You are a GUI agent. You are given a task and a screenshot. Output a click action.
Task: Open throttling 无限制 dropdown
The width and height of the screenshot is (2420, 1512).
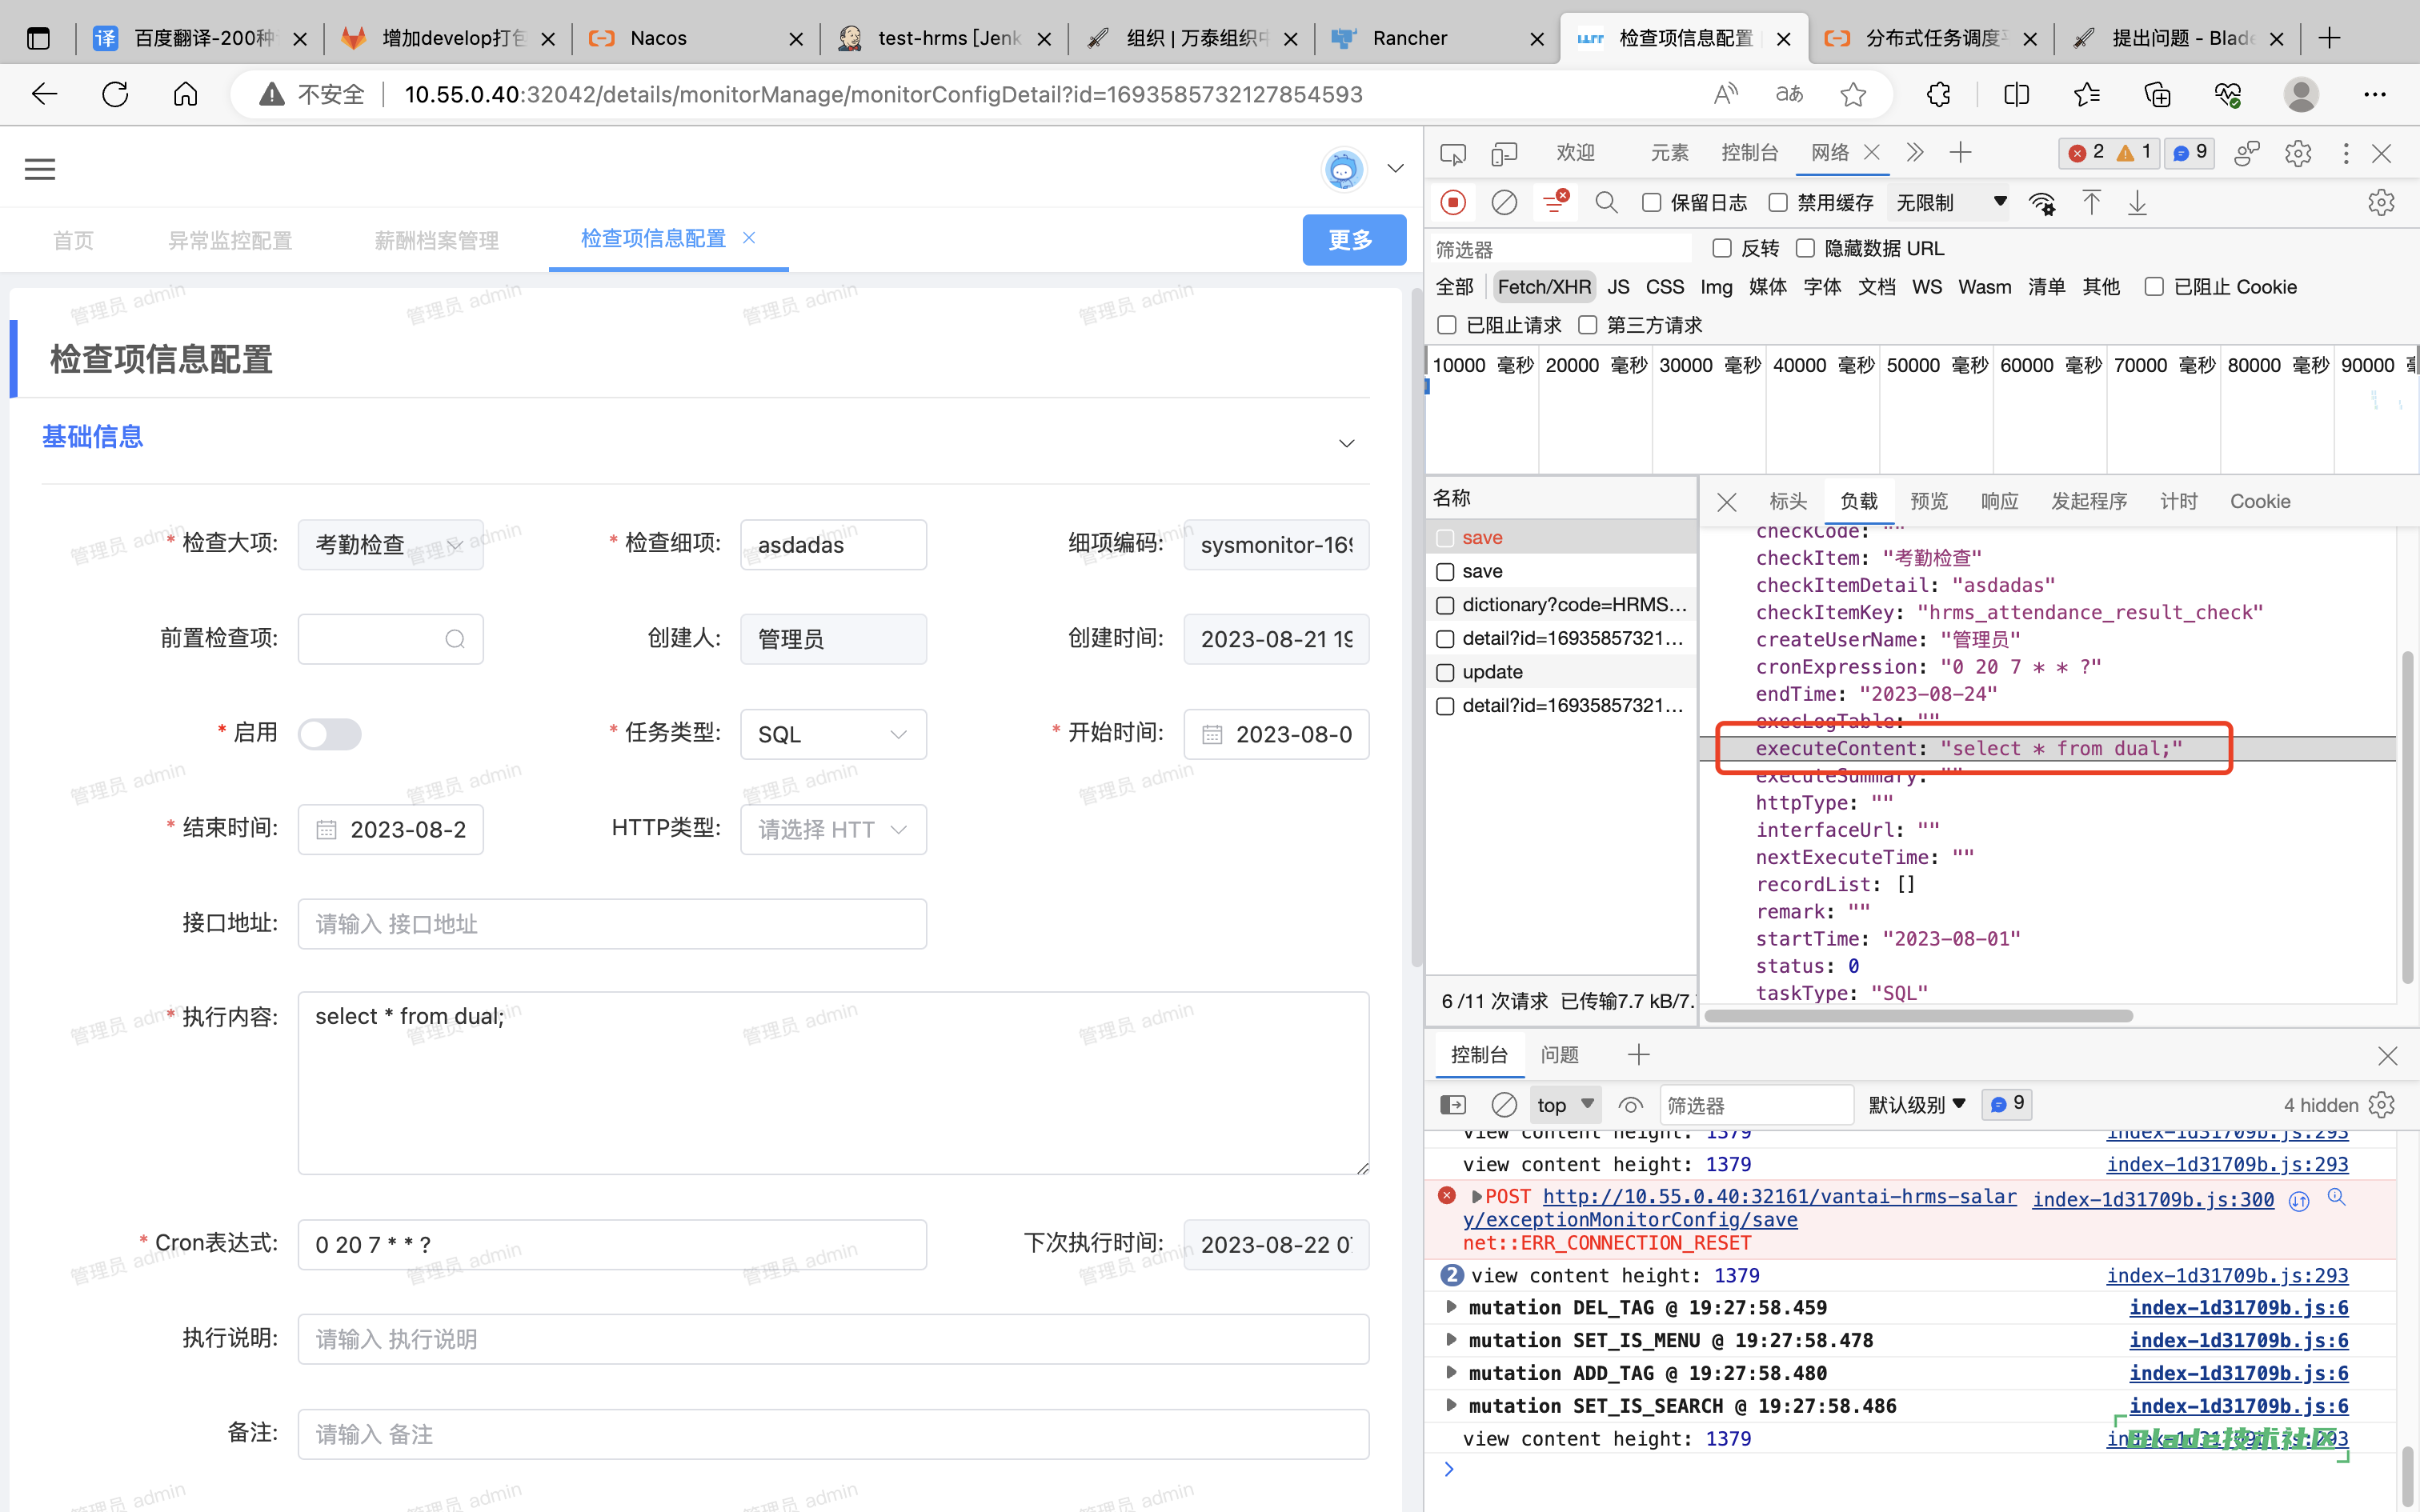pyautogui.click(x=1950, y=203)
